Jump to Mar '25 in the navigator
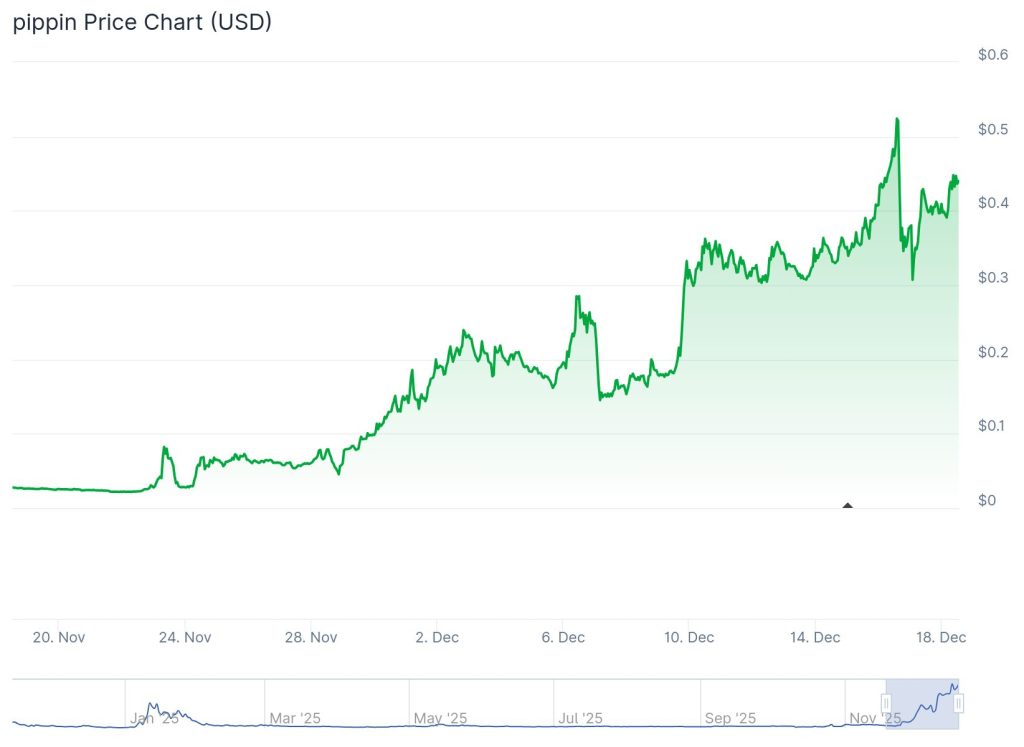The image size is (1024, 747). pos(296,718)
